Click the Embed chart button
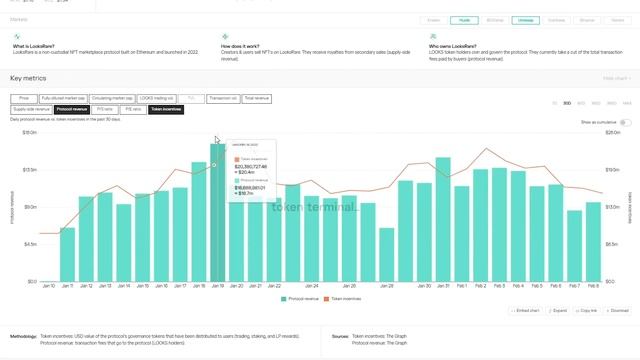The image size is (640, 360). pyautogui.click(x=525, y=311)
